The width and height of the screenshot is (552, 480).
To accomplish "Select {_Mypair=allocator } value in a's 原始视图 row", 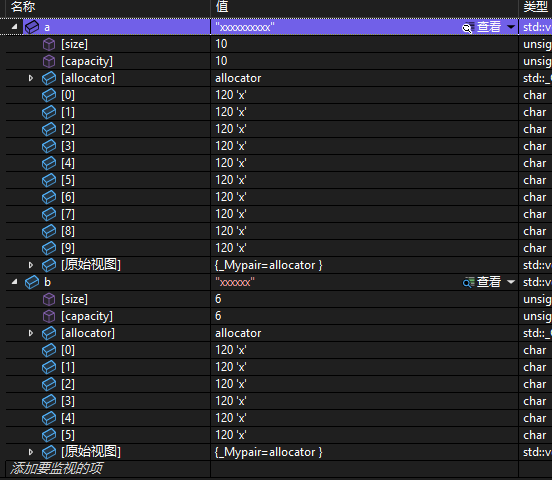I will (269, 265).
